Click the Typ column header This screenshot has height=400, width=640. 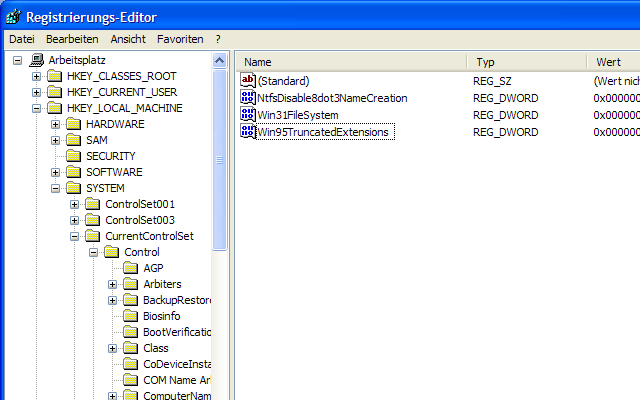point(525,62)
